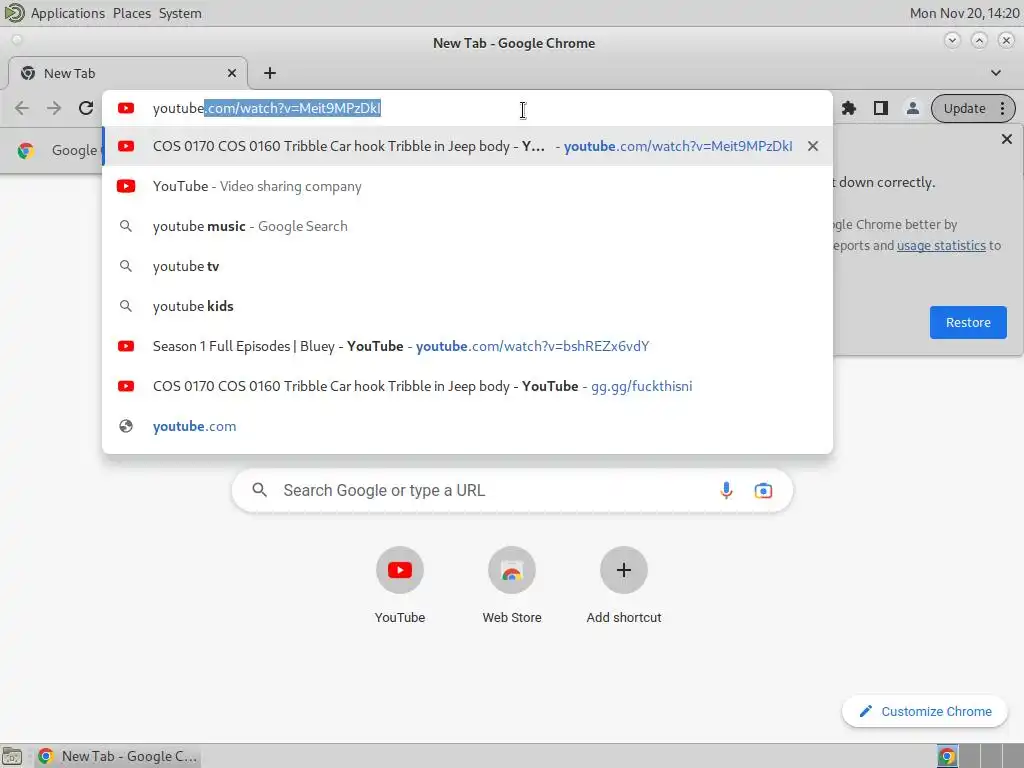Select the COS 0170 watch?v=Meit9MPzDkI suggestion
Viewport: 1024px width, 768px height.
[467, 146]
